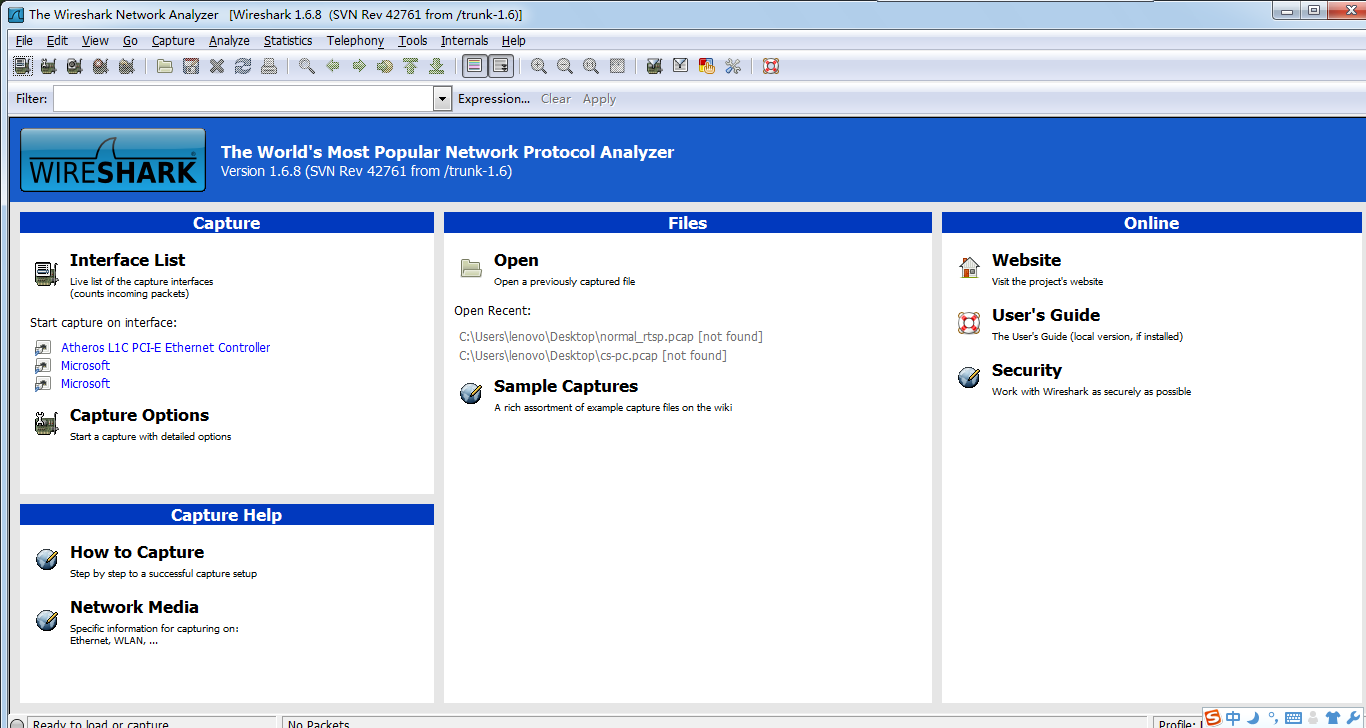This screenshot has width=1366, height=728.
Task: Reload this capture file toolbar icon
Action: click(243, 66)
